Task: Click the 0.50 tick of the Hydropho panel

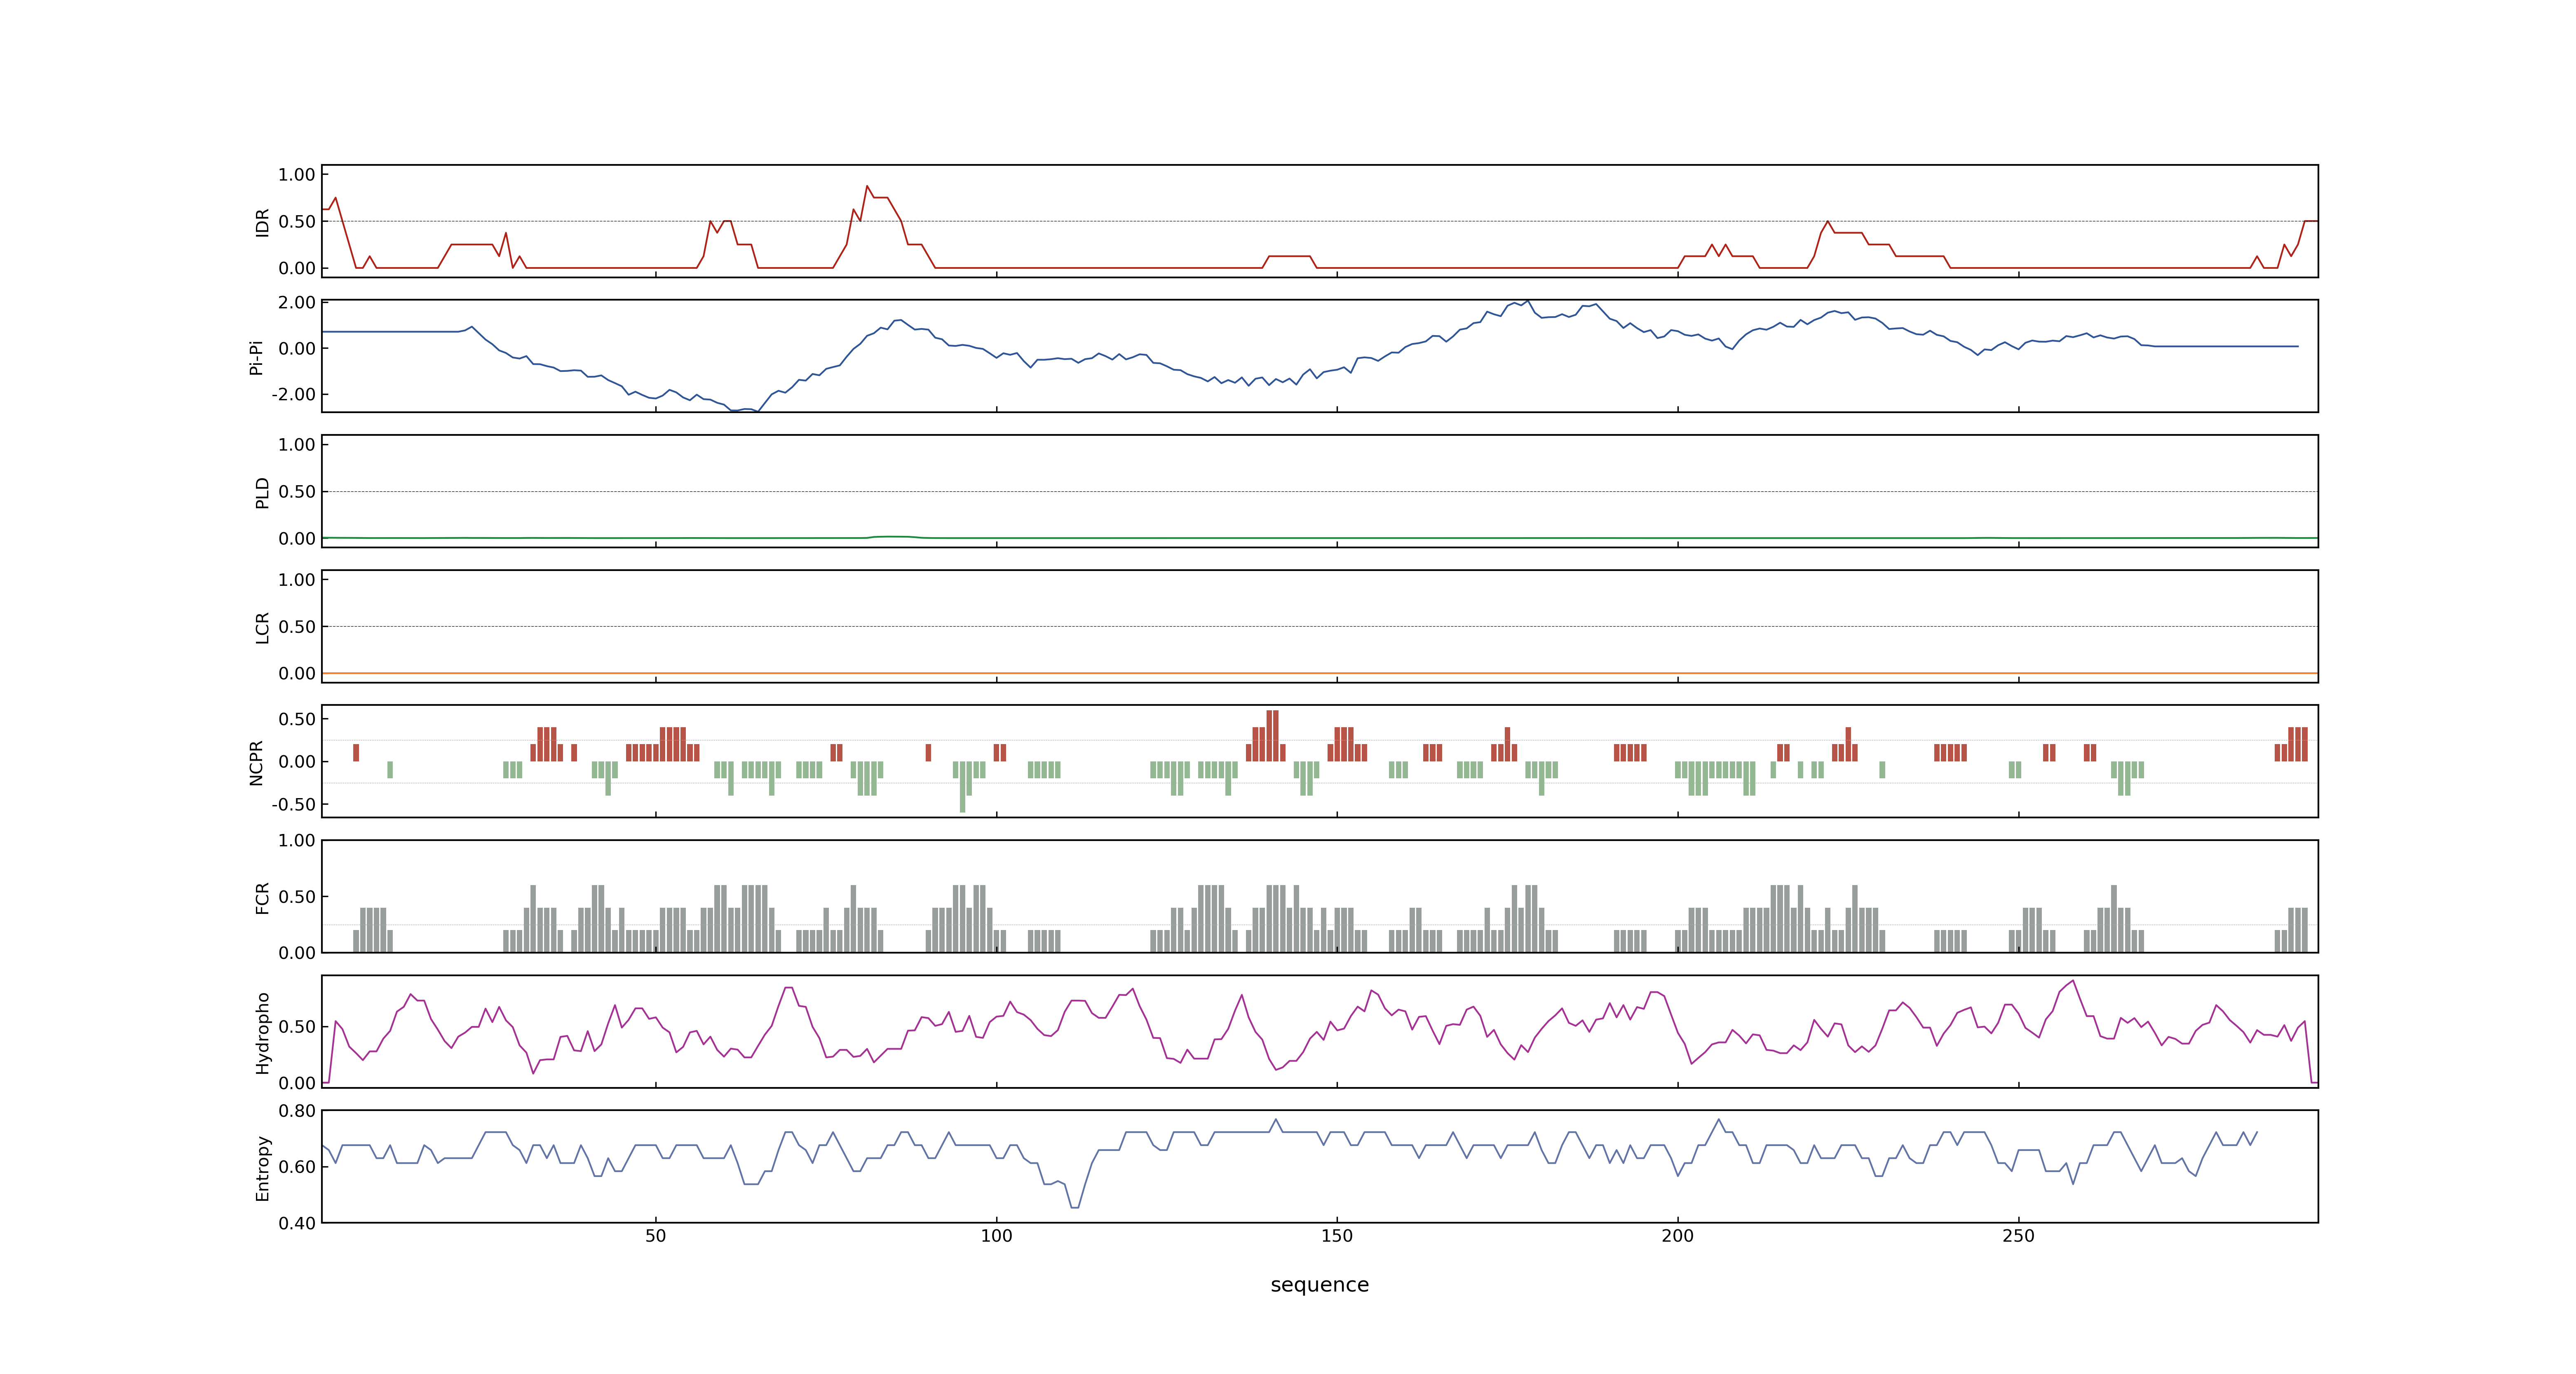Action: 297,1027
